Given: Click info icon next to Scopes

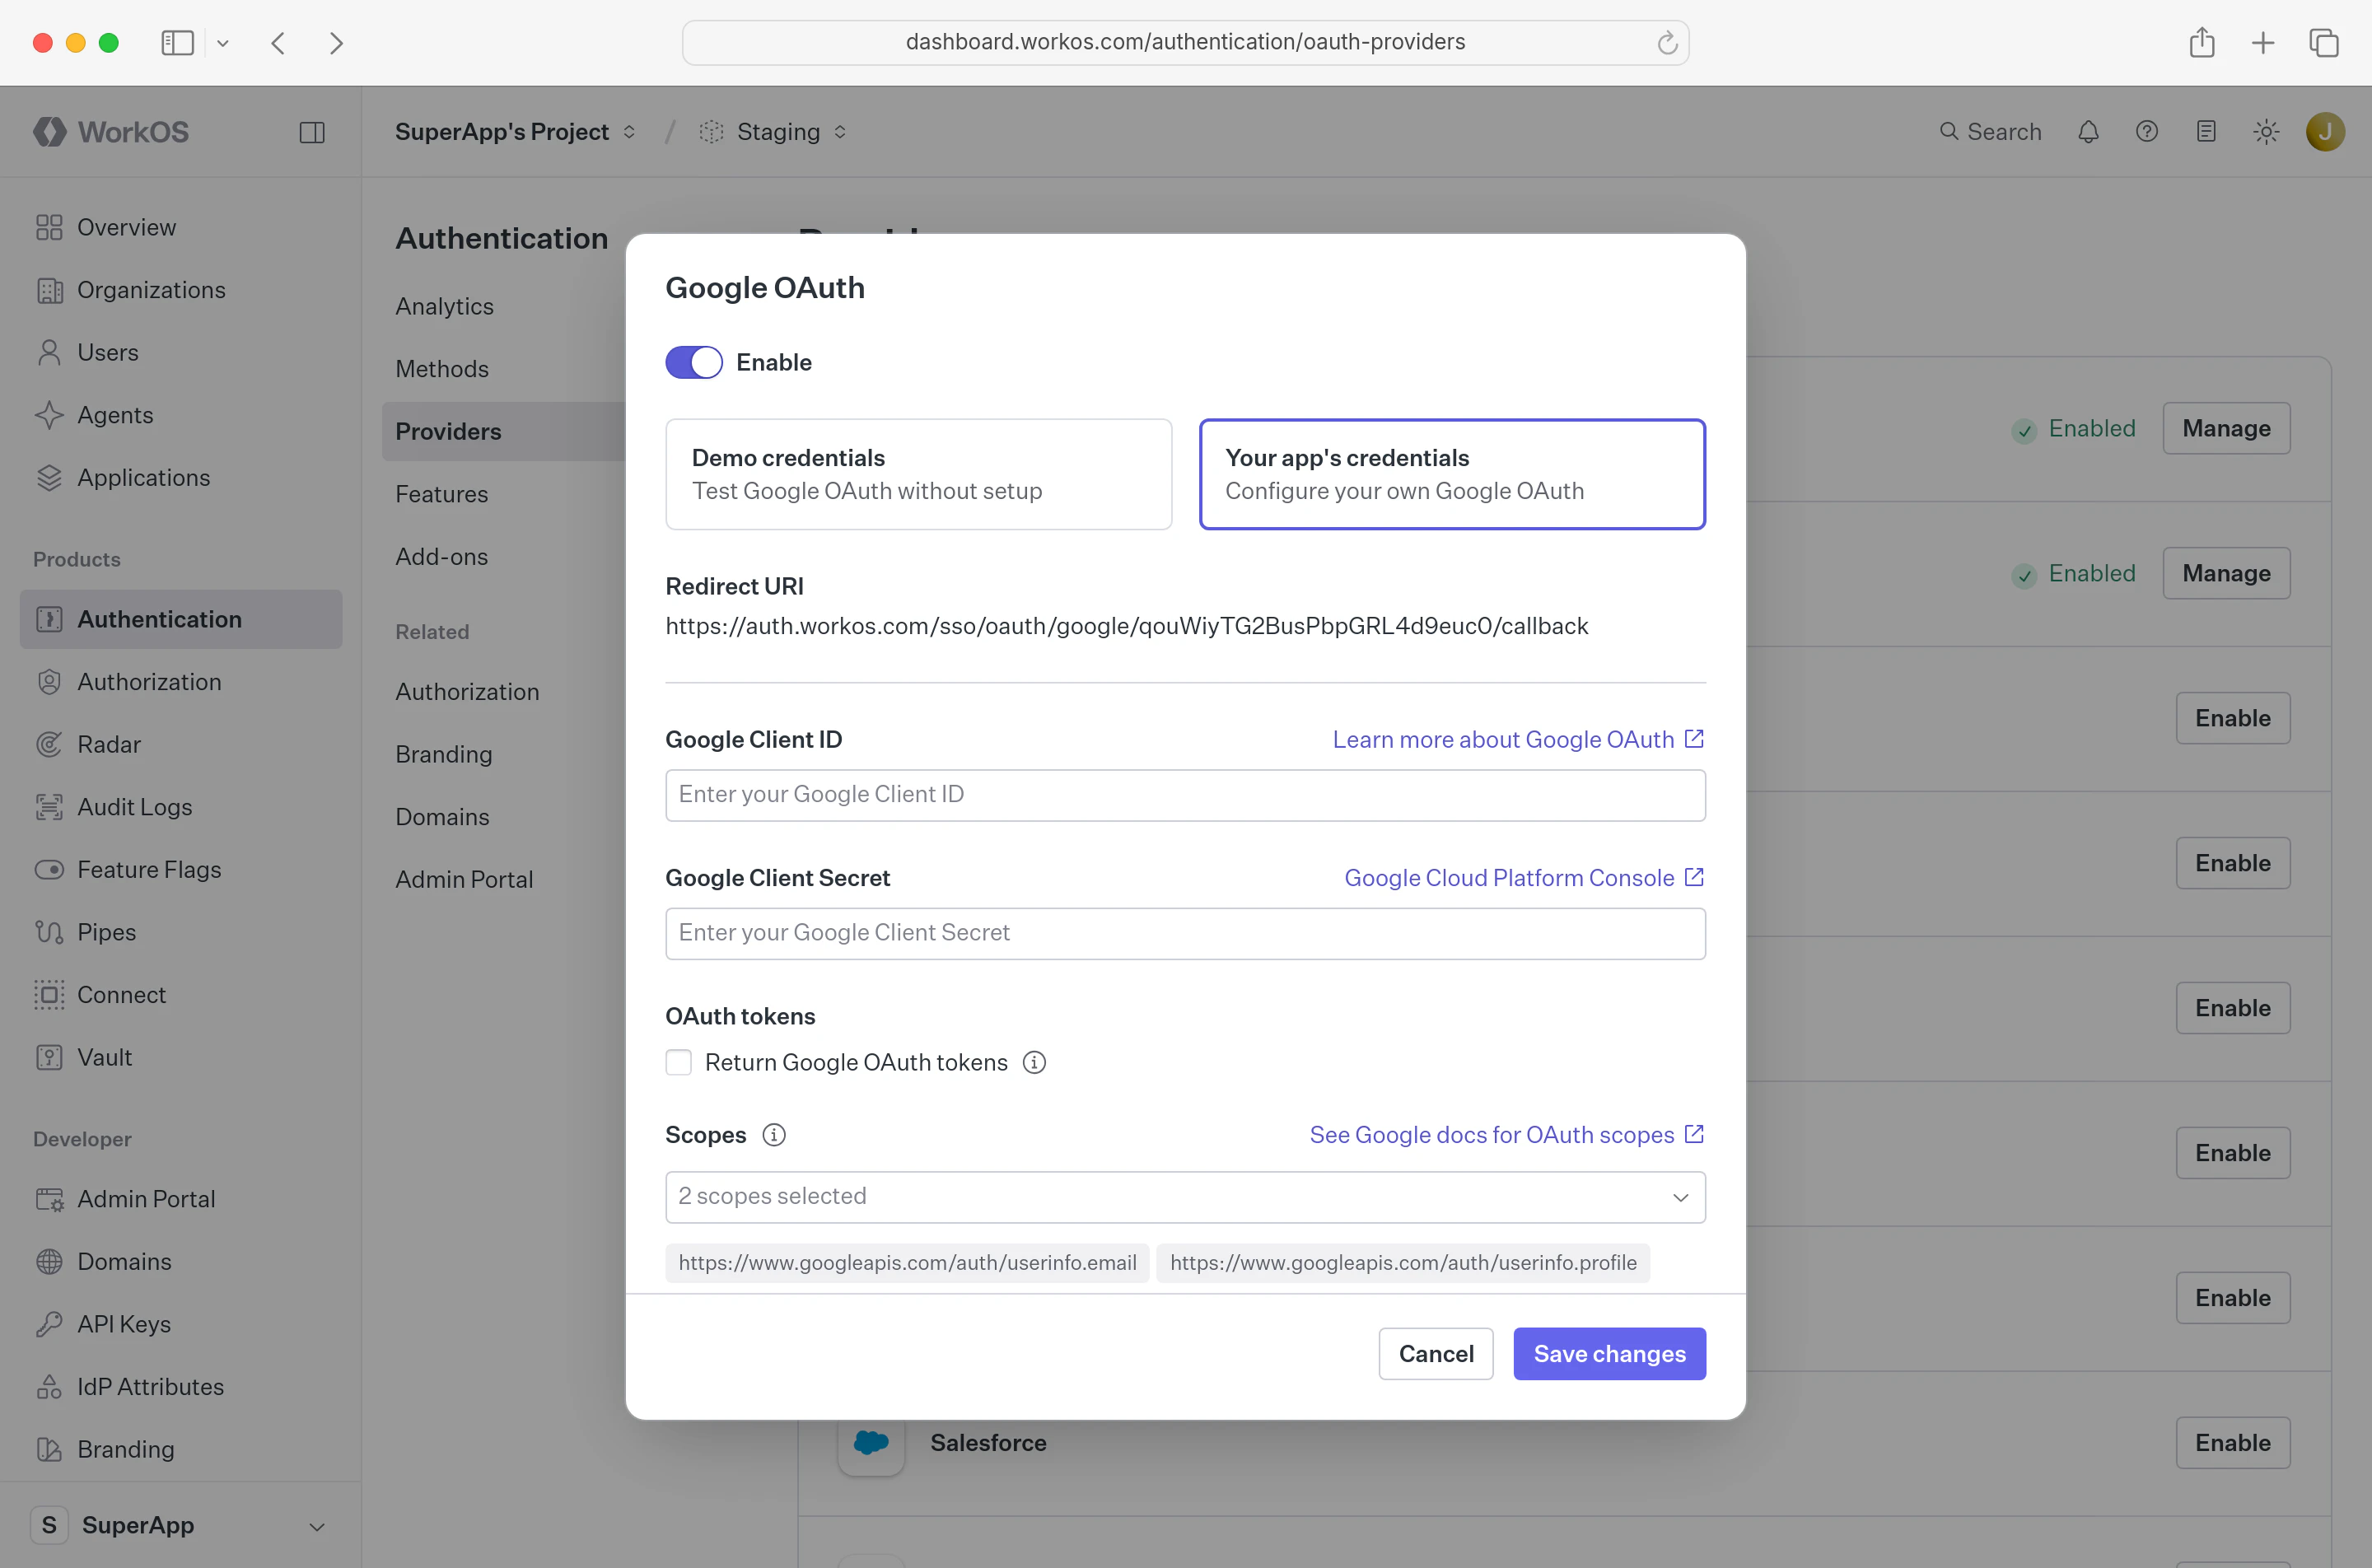Looking at the screenshot, I should 774,1135.
